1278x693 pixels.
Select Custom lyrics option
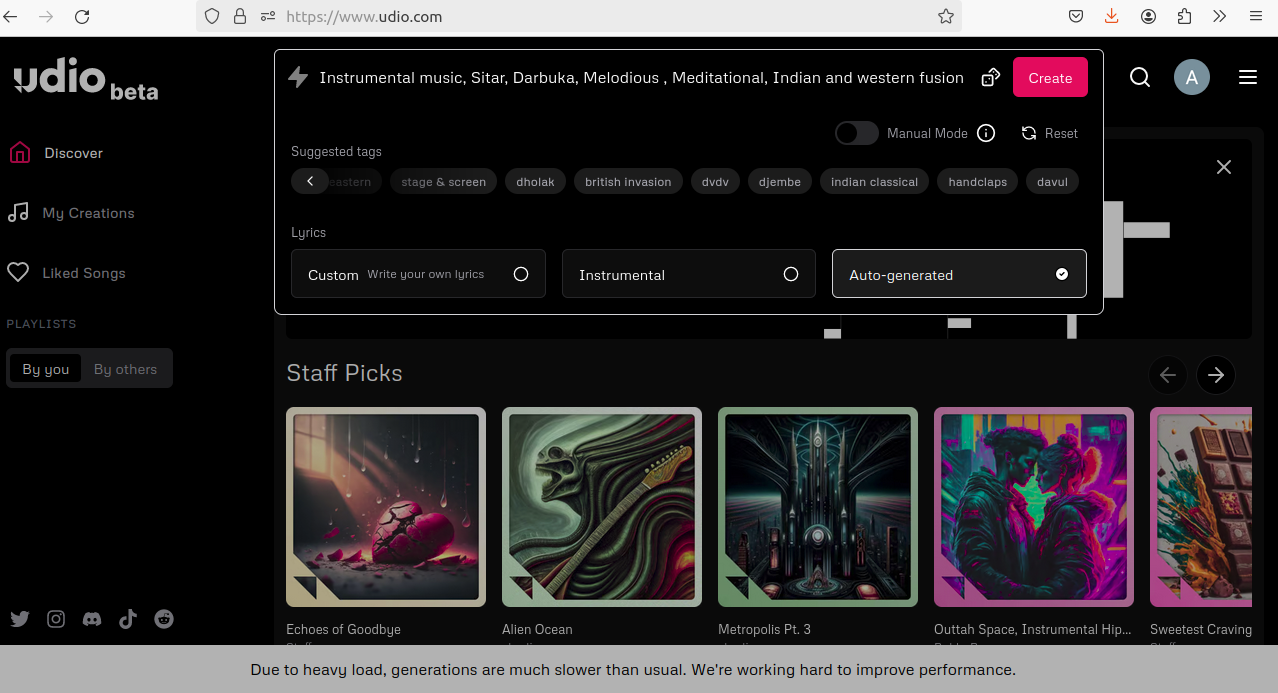tap(418, 274)
